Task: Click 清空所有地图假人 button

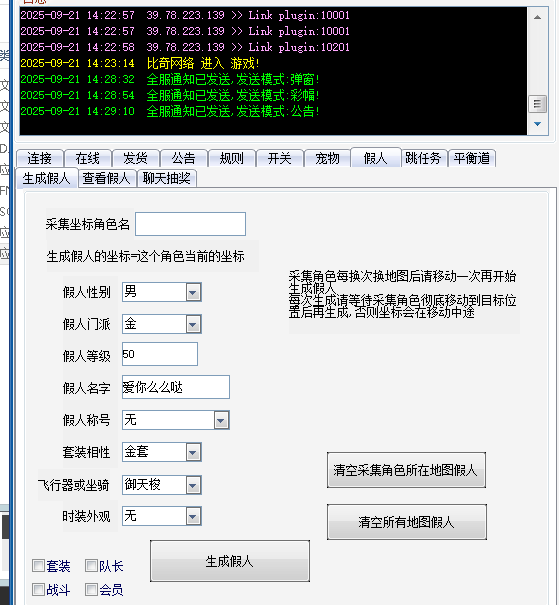Action: [407, 522]
